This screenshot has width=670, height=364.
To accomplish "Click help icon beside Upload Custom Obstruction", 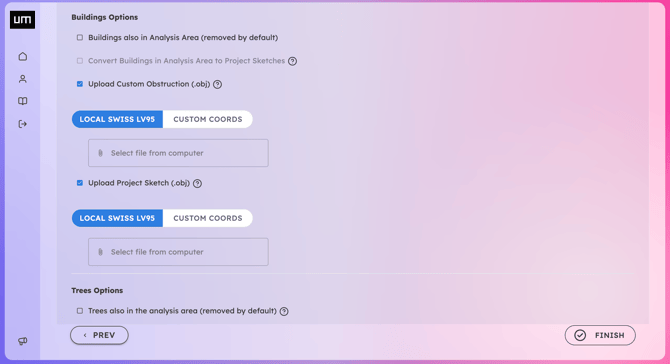I will 217,84.
